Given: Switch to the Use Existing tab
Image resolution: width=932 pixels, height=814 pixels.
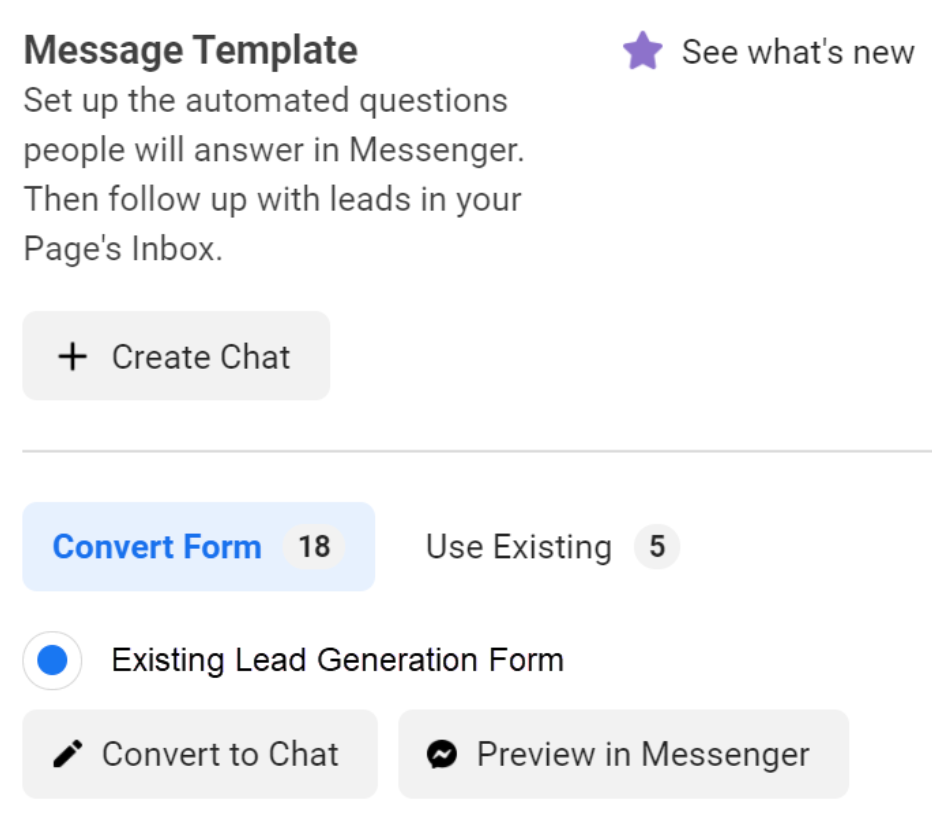Looking at the screenshot, I should 518,546.
